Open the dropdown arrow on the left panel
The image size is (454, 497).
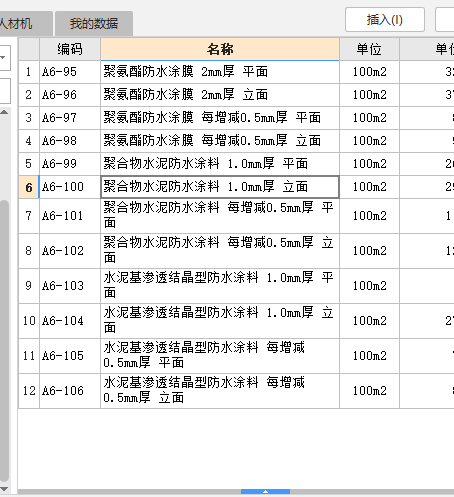(x=3, y=57)
